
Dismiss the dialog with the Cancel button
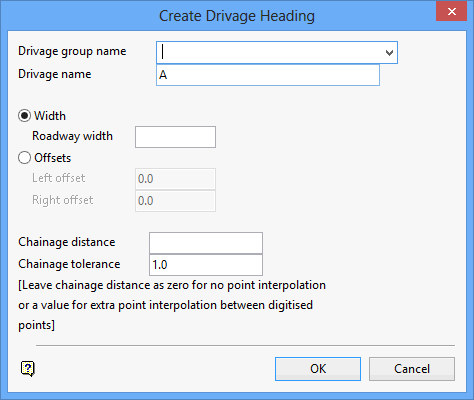412,369
